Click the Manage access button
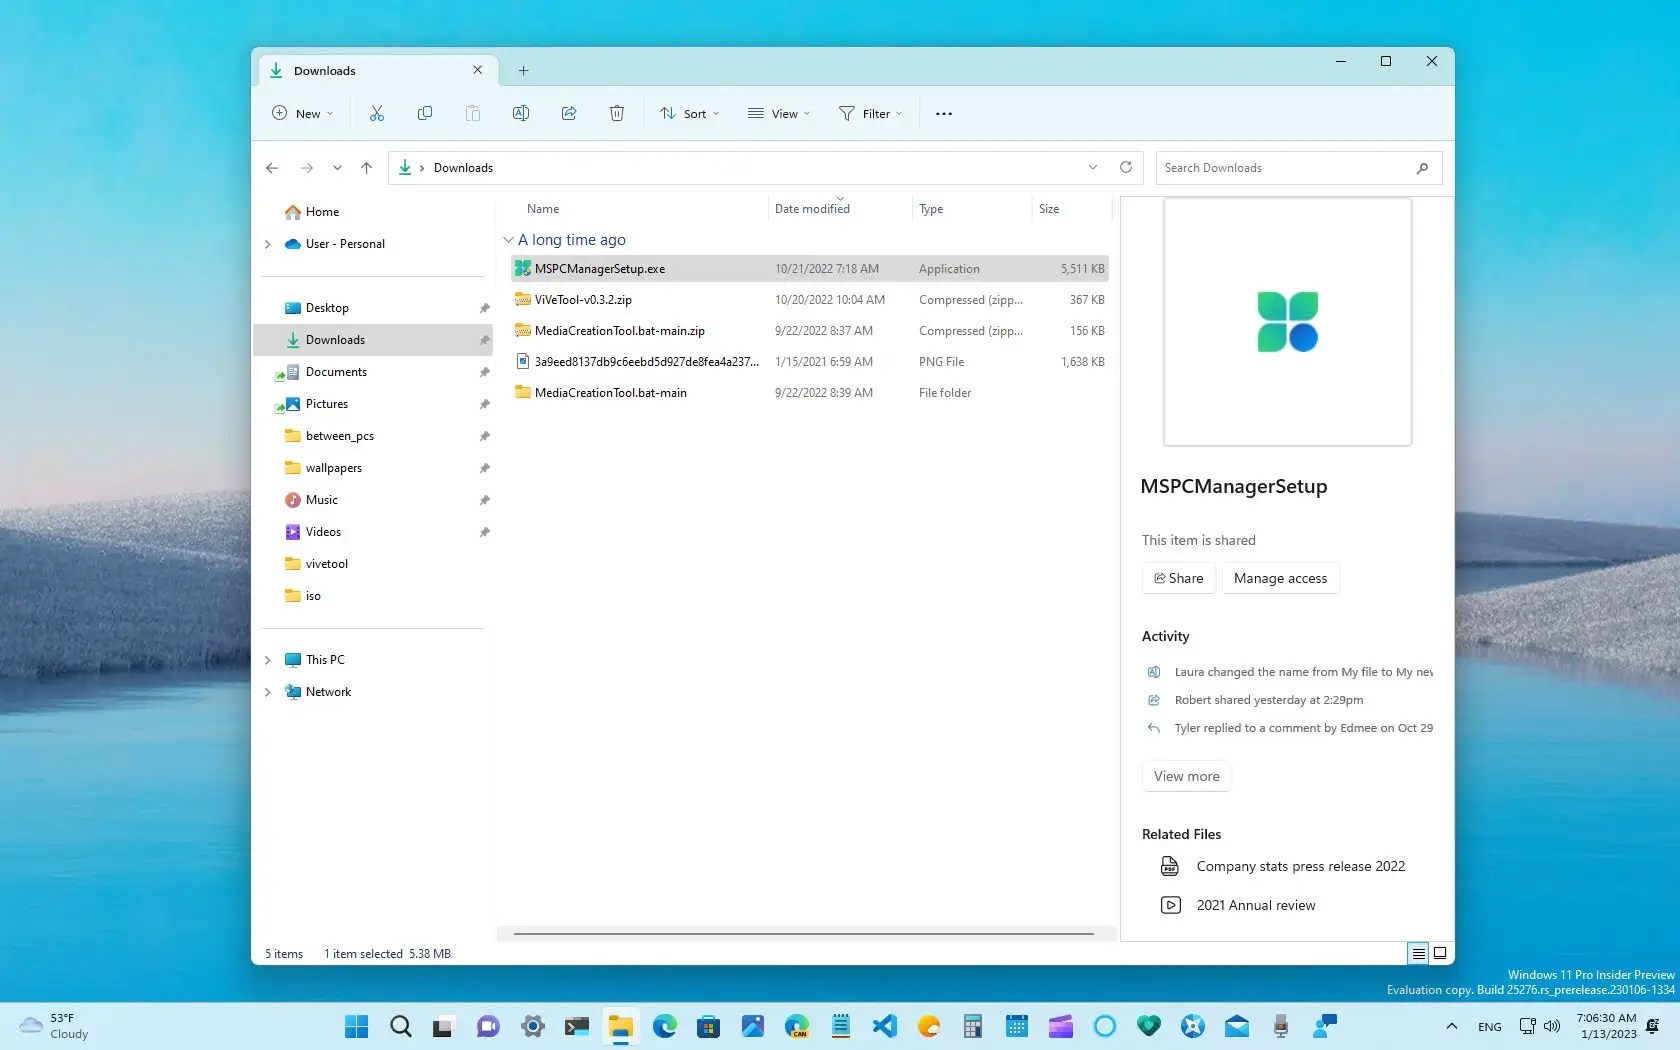 tap(1280, 578)
